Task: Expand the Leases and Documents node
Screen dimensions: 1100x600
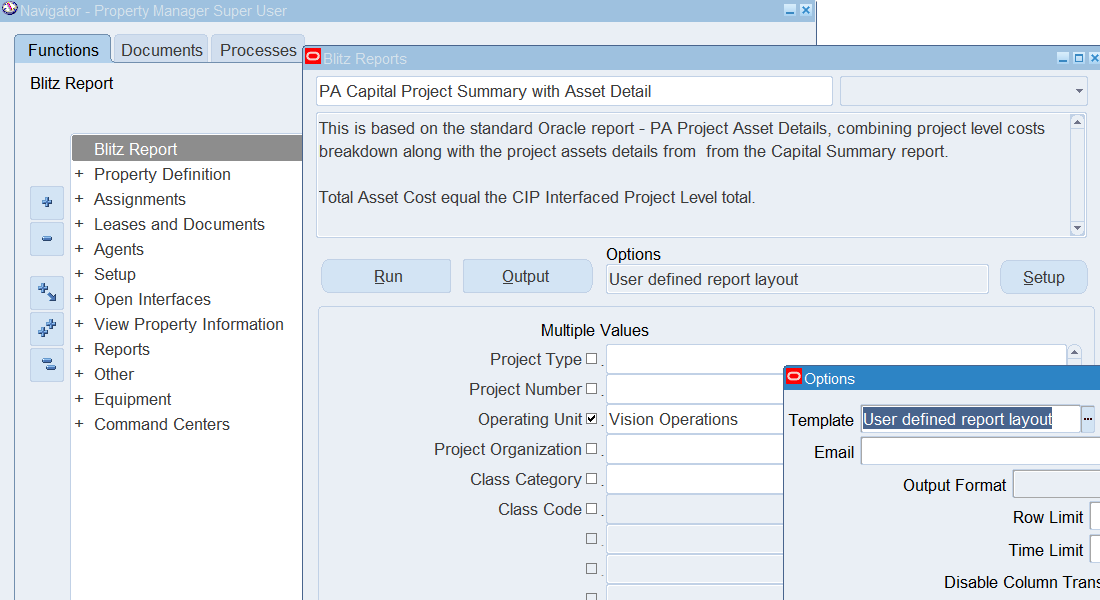Action: (x=79, y=224)
